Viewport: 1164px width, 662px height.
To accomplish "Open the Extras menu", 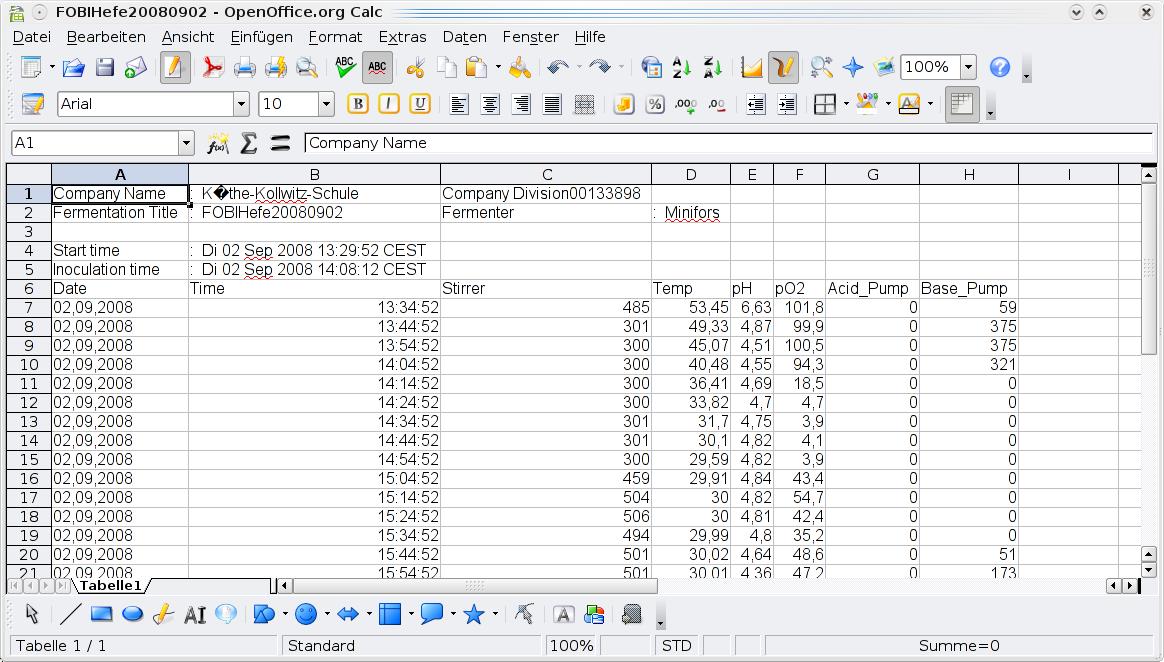I will click(x=402, y=37).
